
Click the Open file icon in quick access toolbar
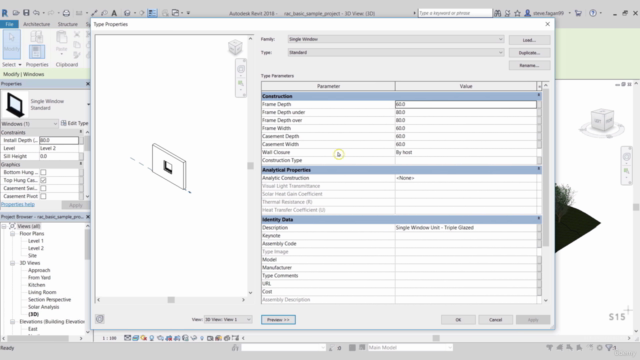[16, 13]
